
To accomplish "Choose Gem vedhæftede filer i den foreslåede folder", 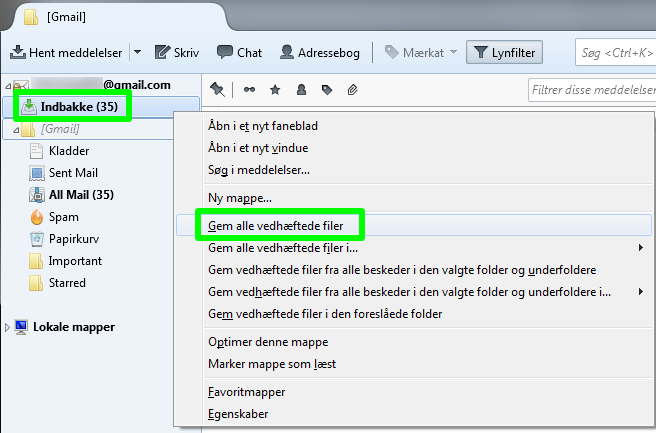I will (x=414, y=314).
